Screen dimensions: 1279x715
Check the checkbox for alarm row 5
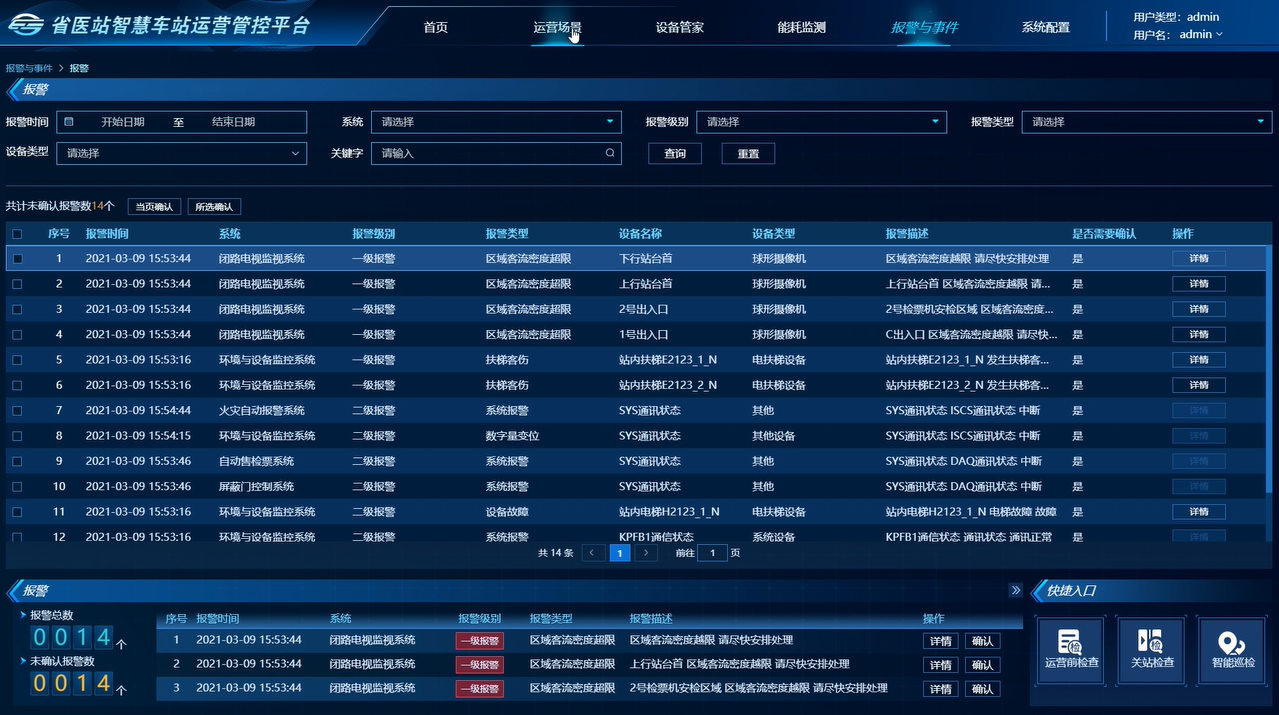(x=17, y=360)
